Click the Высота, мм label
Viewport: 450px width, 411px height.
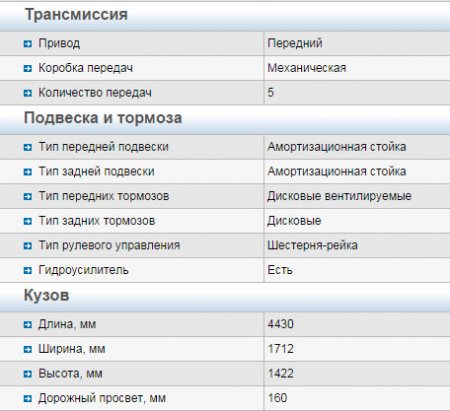[x=70, y=374]
